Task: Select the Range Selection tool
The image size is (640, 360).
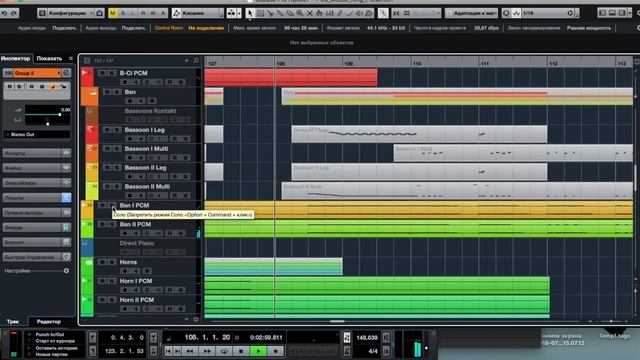Action: [x=260, y=13]
